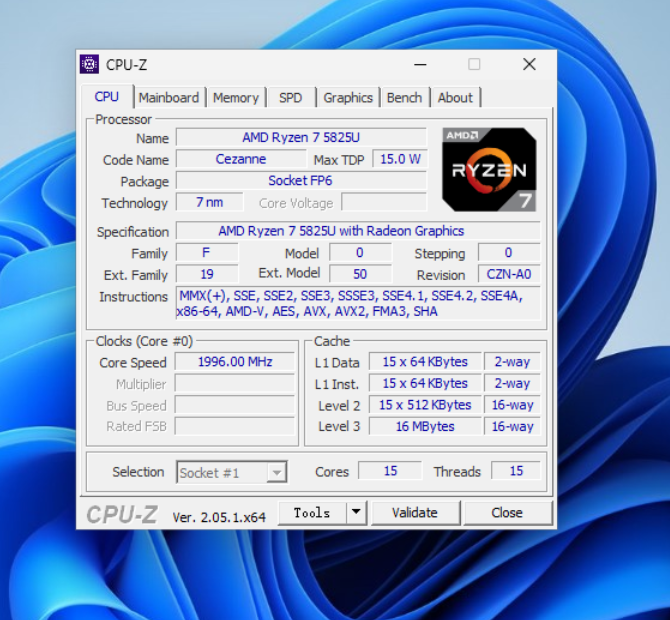Click the L1 Inst. 2-way associativity value
This screenshot has width=670, height=620.
click(x=512, y=383)
